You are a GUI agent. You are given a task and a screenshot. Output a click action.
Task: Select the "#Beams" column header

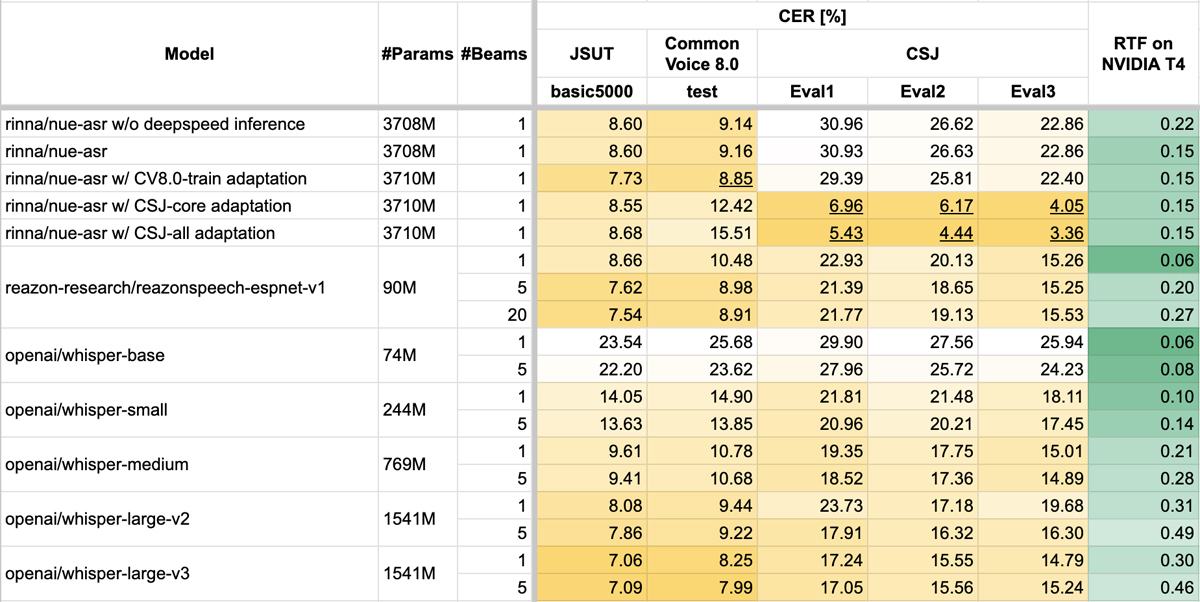tap(495, 54)
